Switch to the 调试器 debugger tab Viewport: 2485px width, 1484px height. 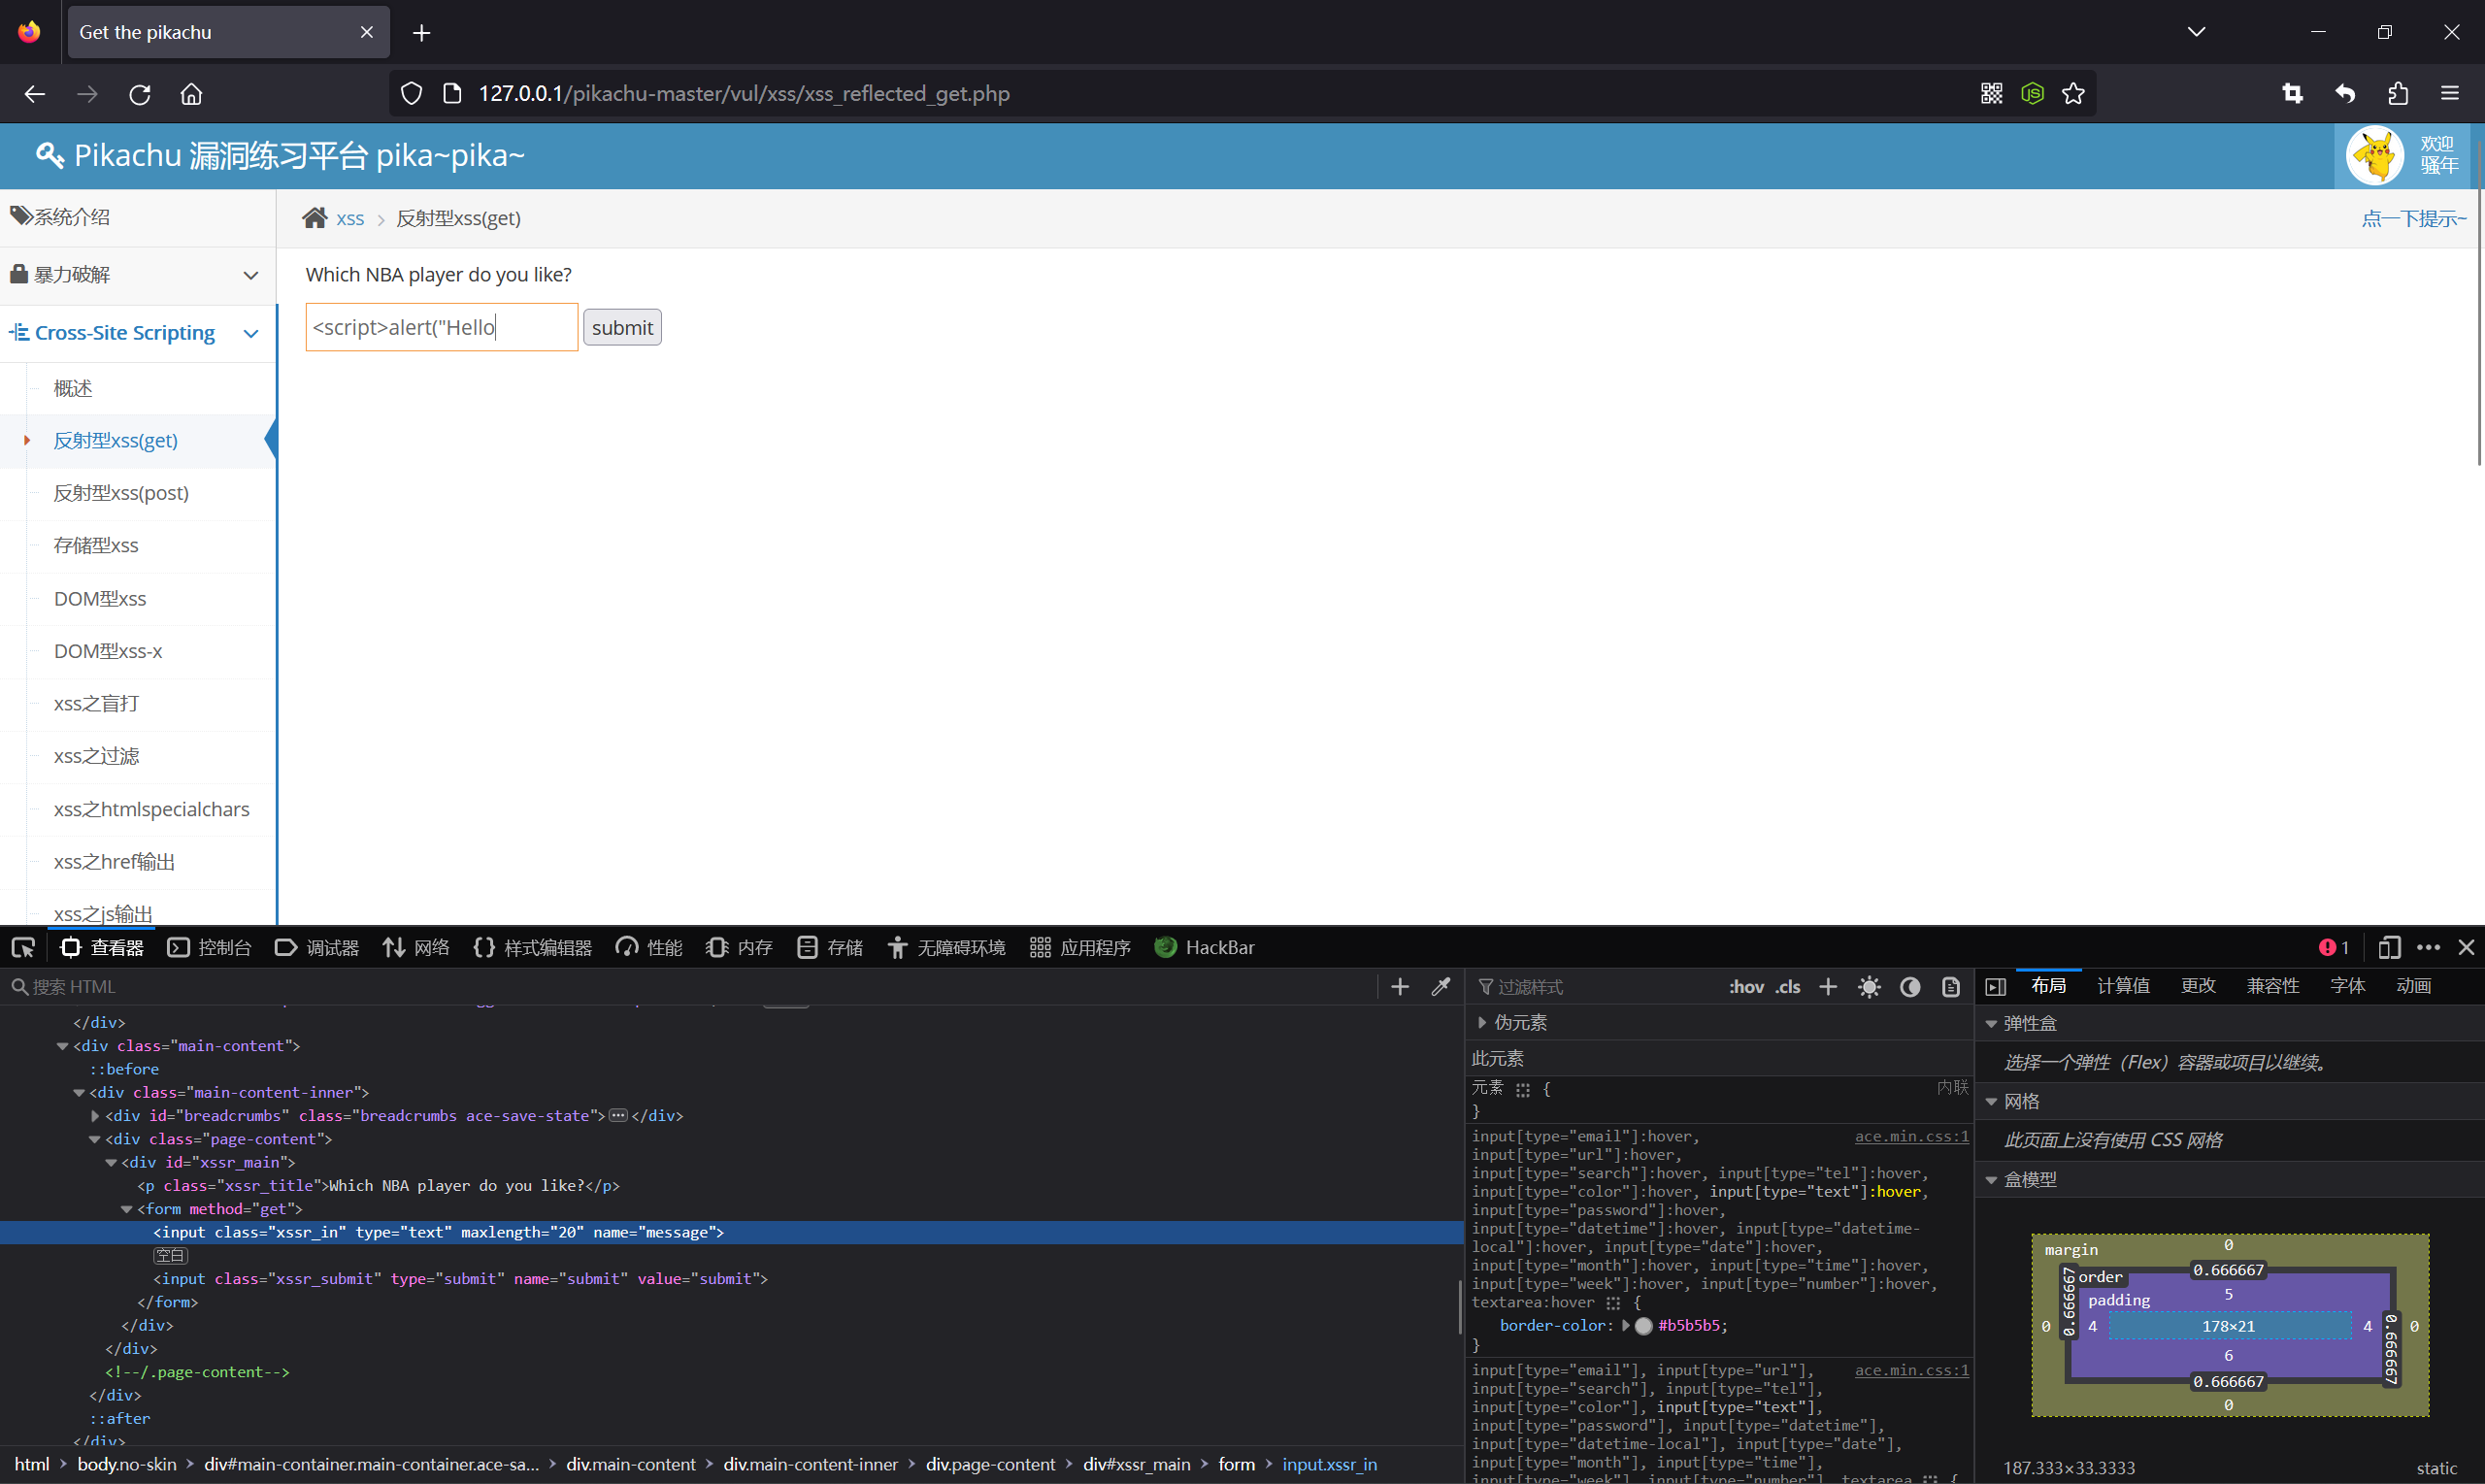pos(317,947)
